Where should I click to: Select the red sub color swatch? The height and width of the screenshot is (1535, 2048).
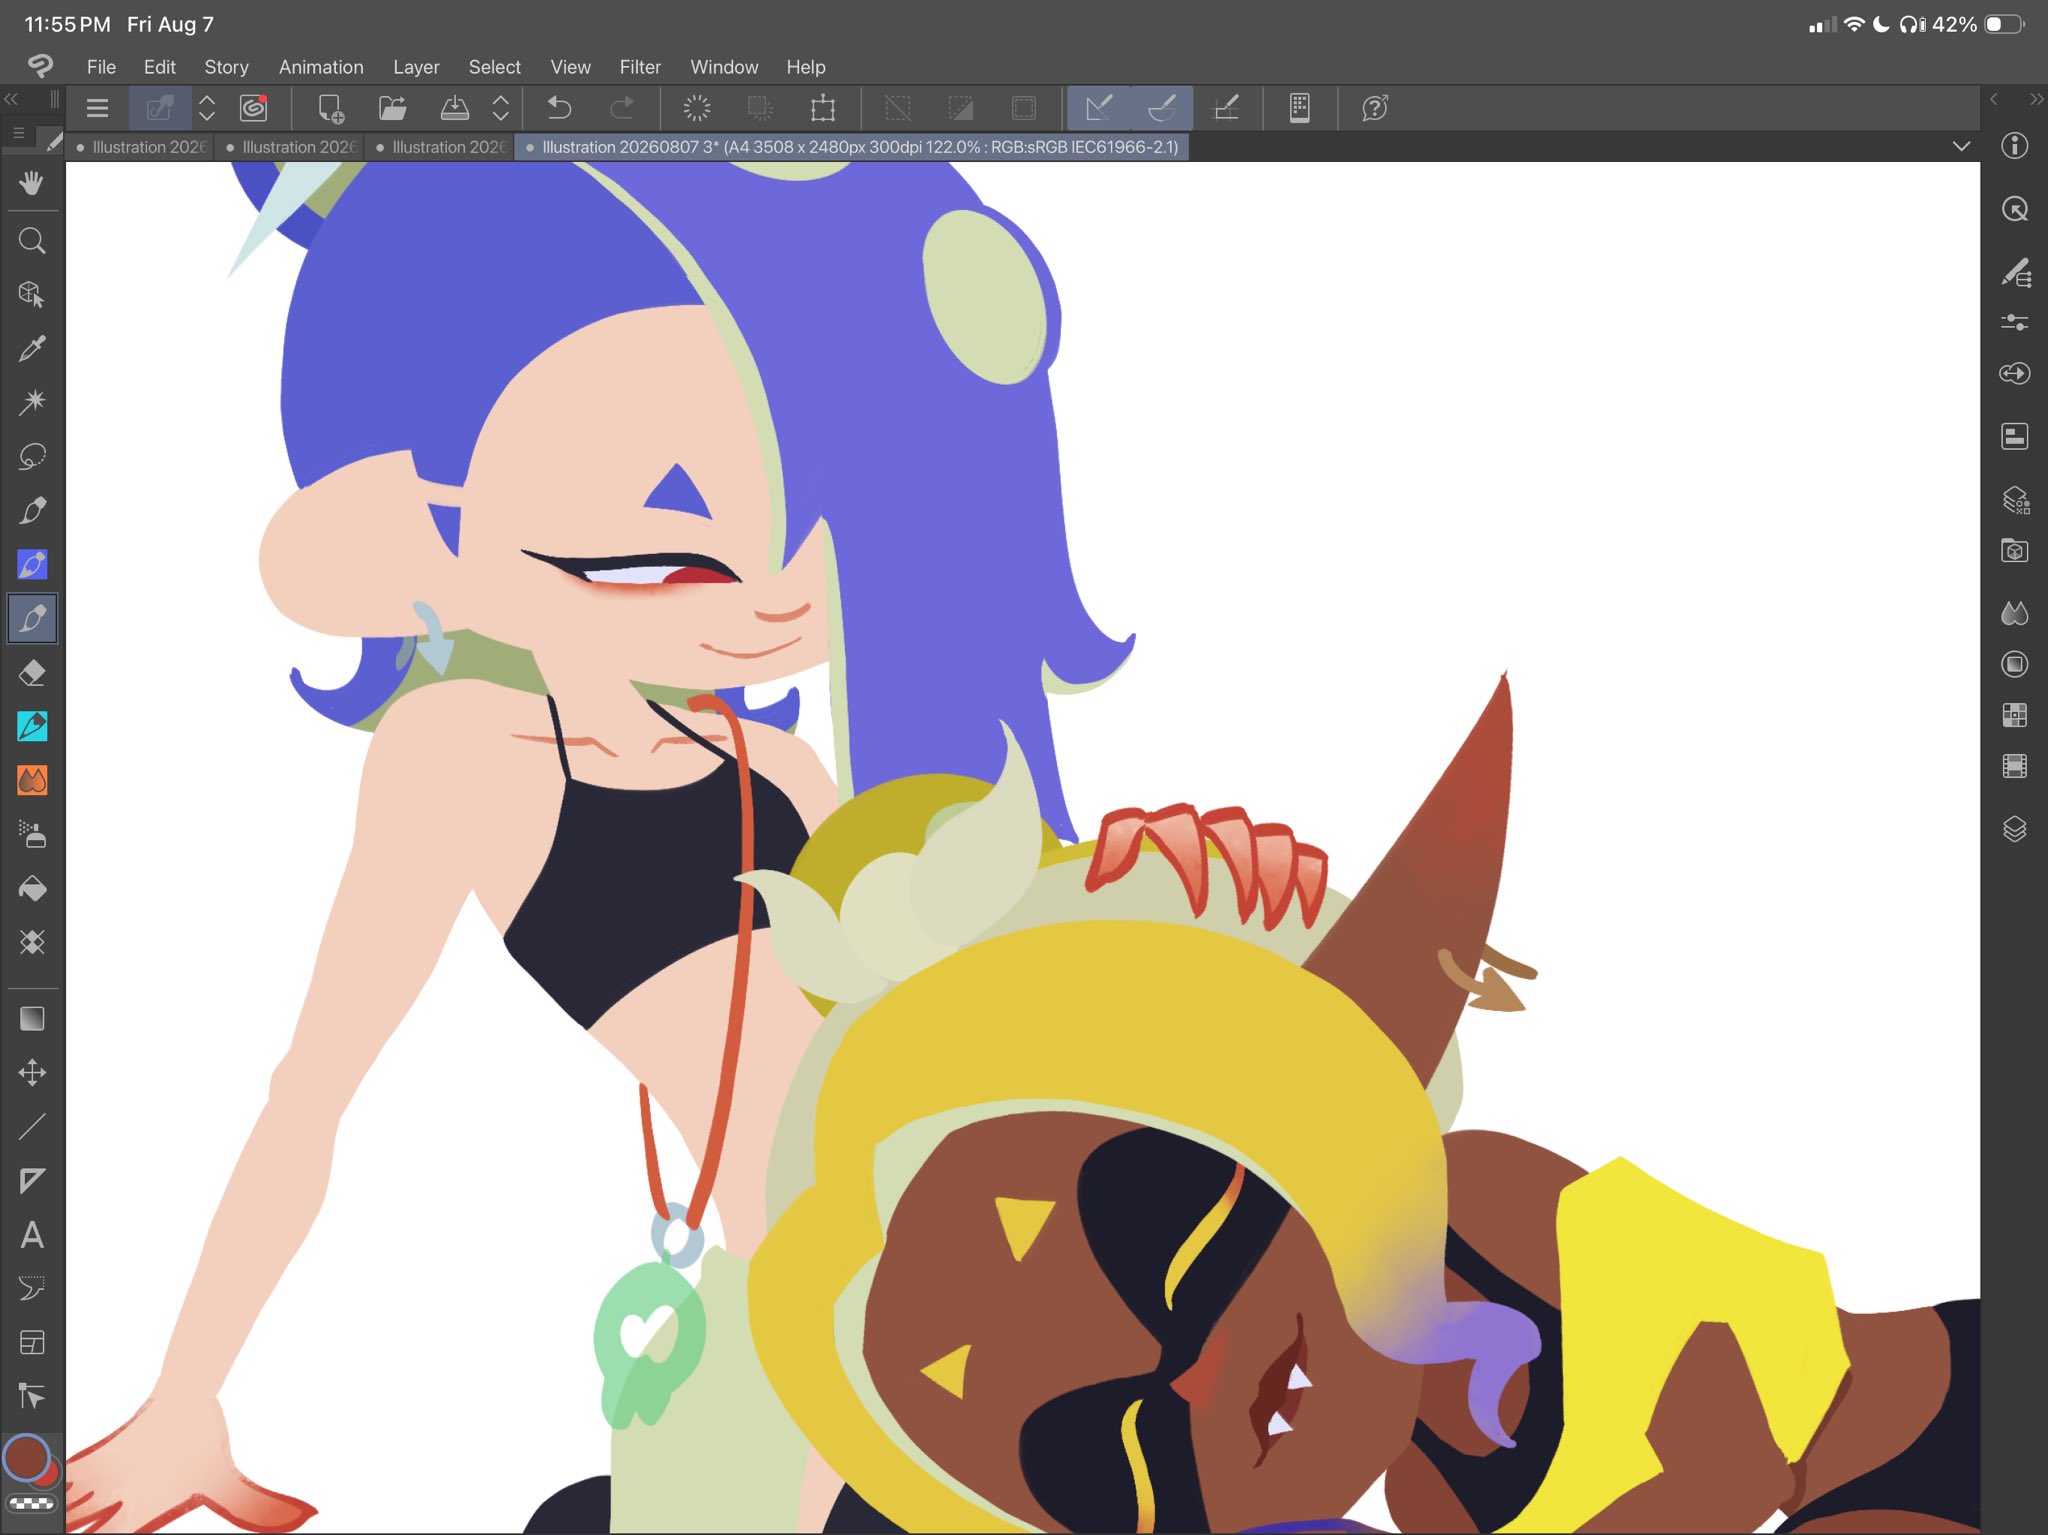pos(49,1476)
